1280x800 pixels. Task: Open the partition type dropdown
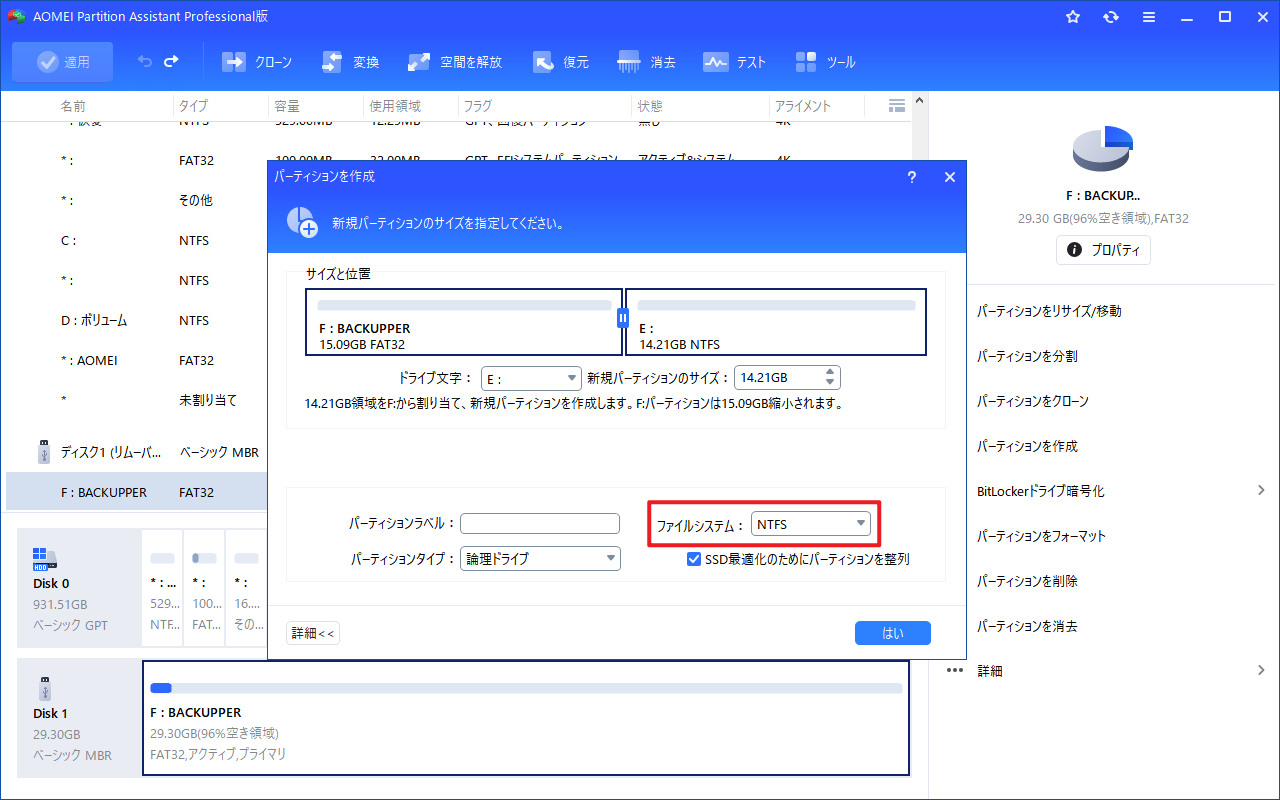(x=540, y=559)
